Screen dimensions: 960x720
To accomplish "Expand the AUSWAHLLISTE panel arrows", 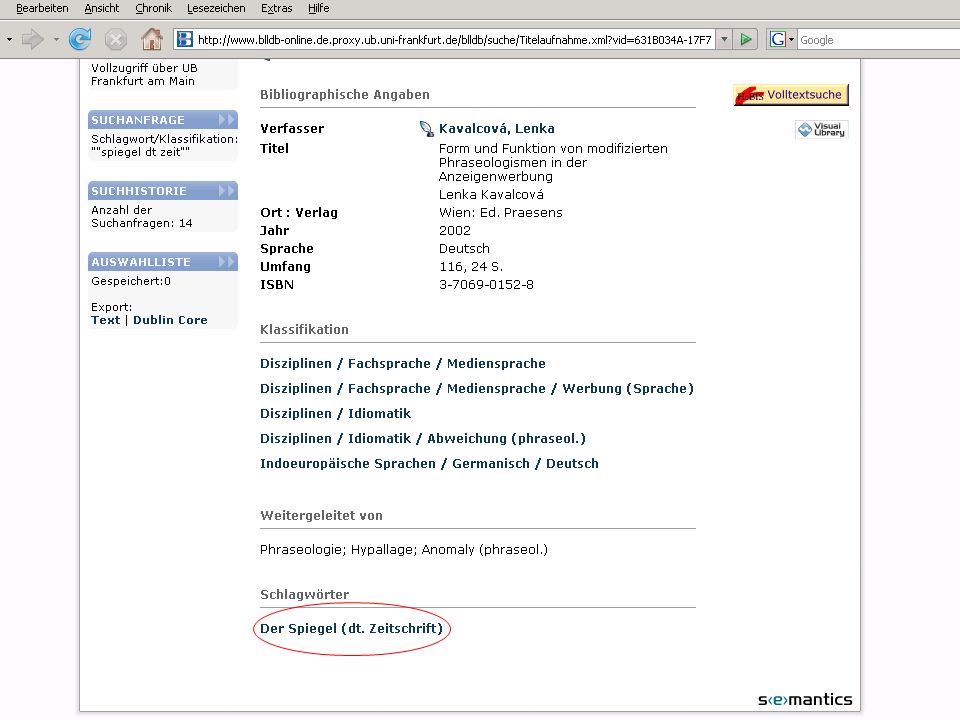I will click(227, 261).
